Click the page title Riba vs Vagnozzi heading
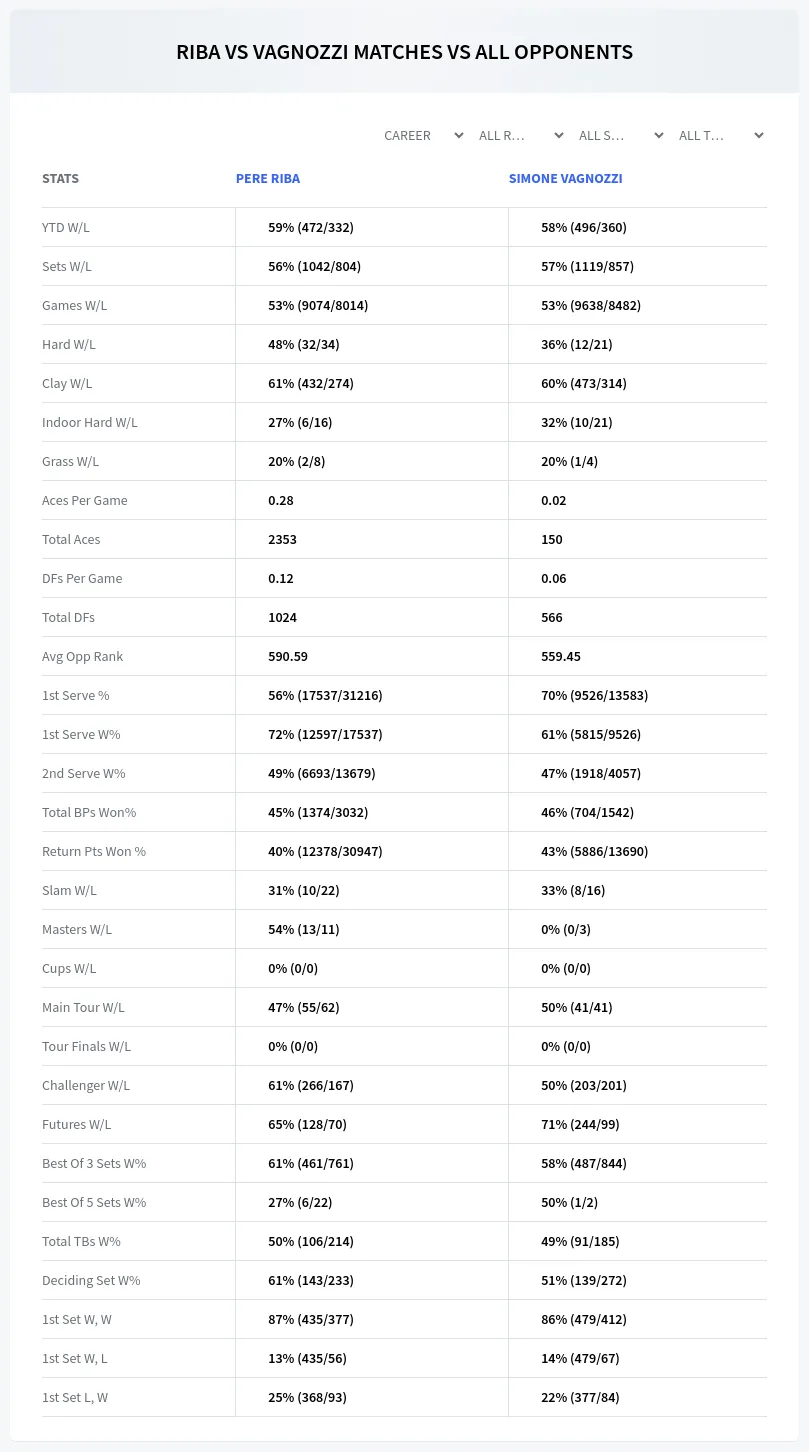The height and width of the screenshot is (1452, 809). coord(404,52)
